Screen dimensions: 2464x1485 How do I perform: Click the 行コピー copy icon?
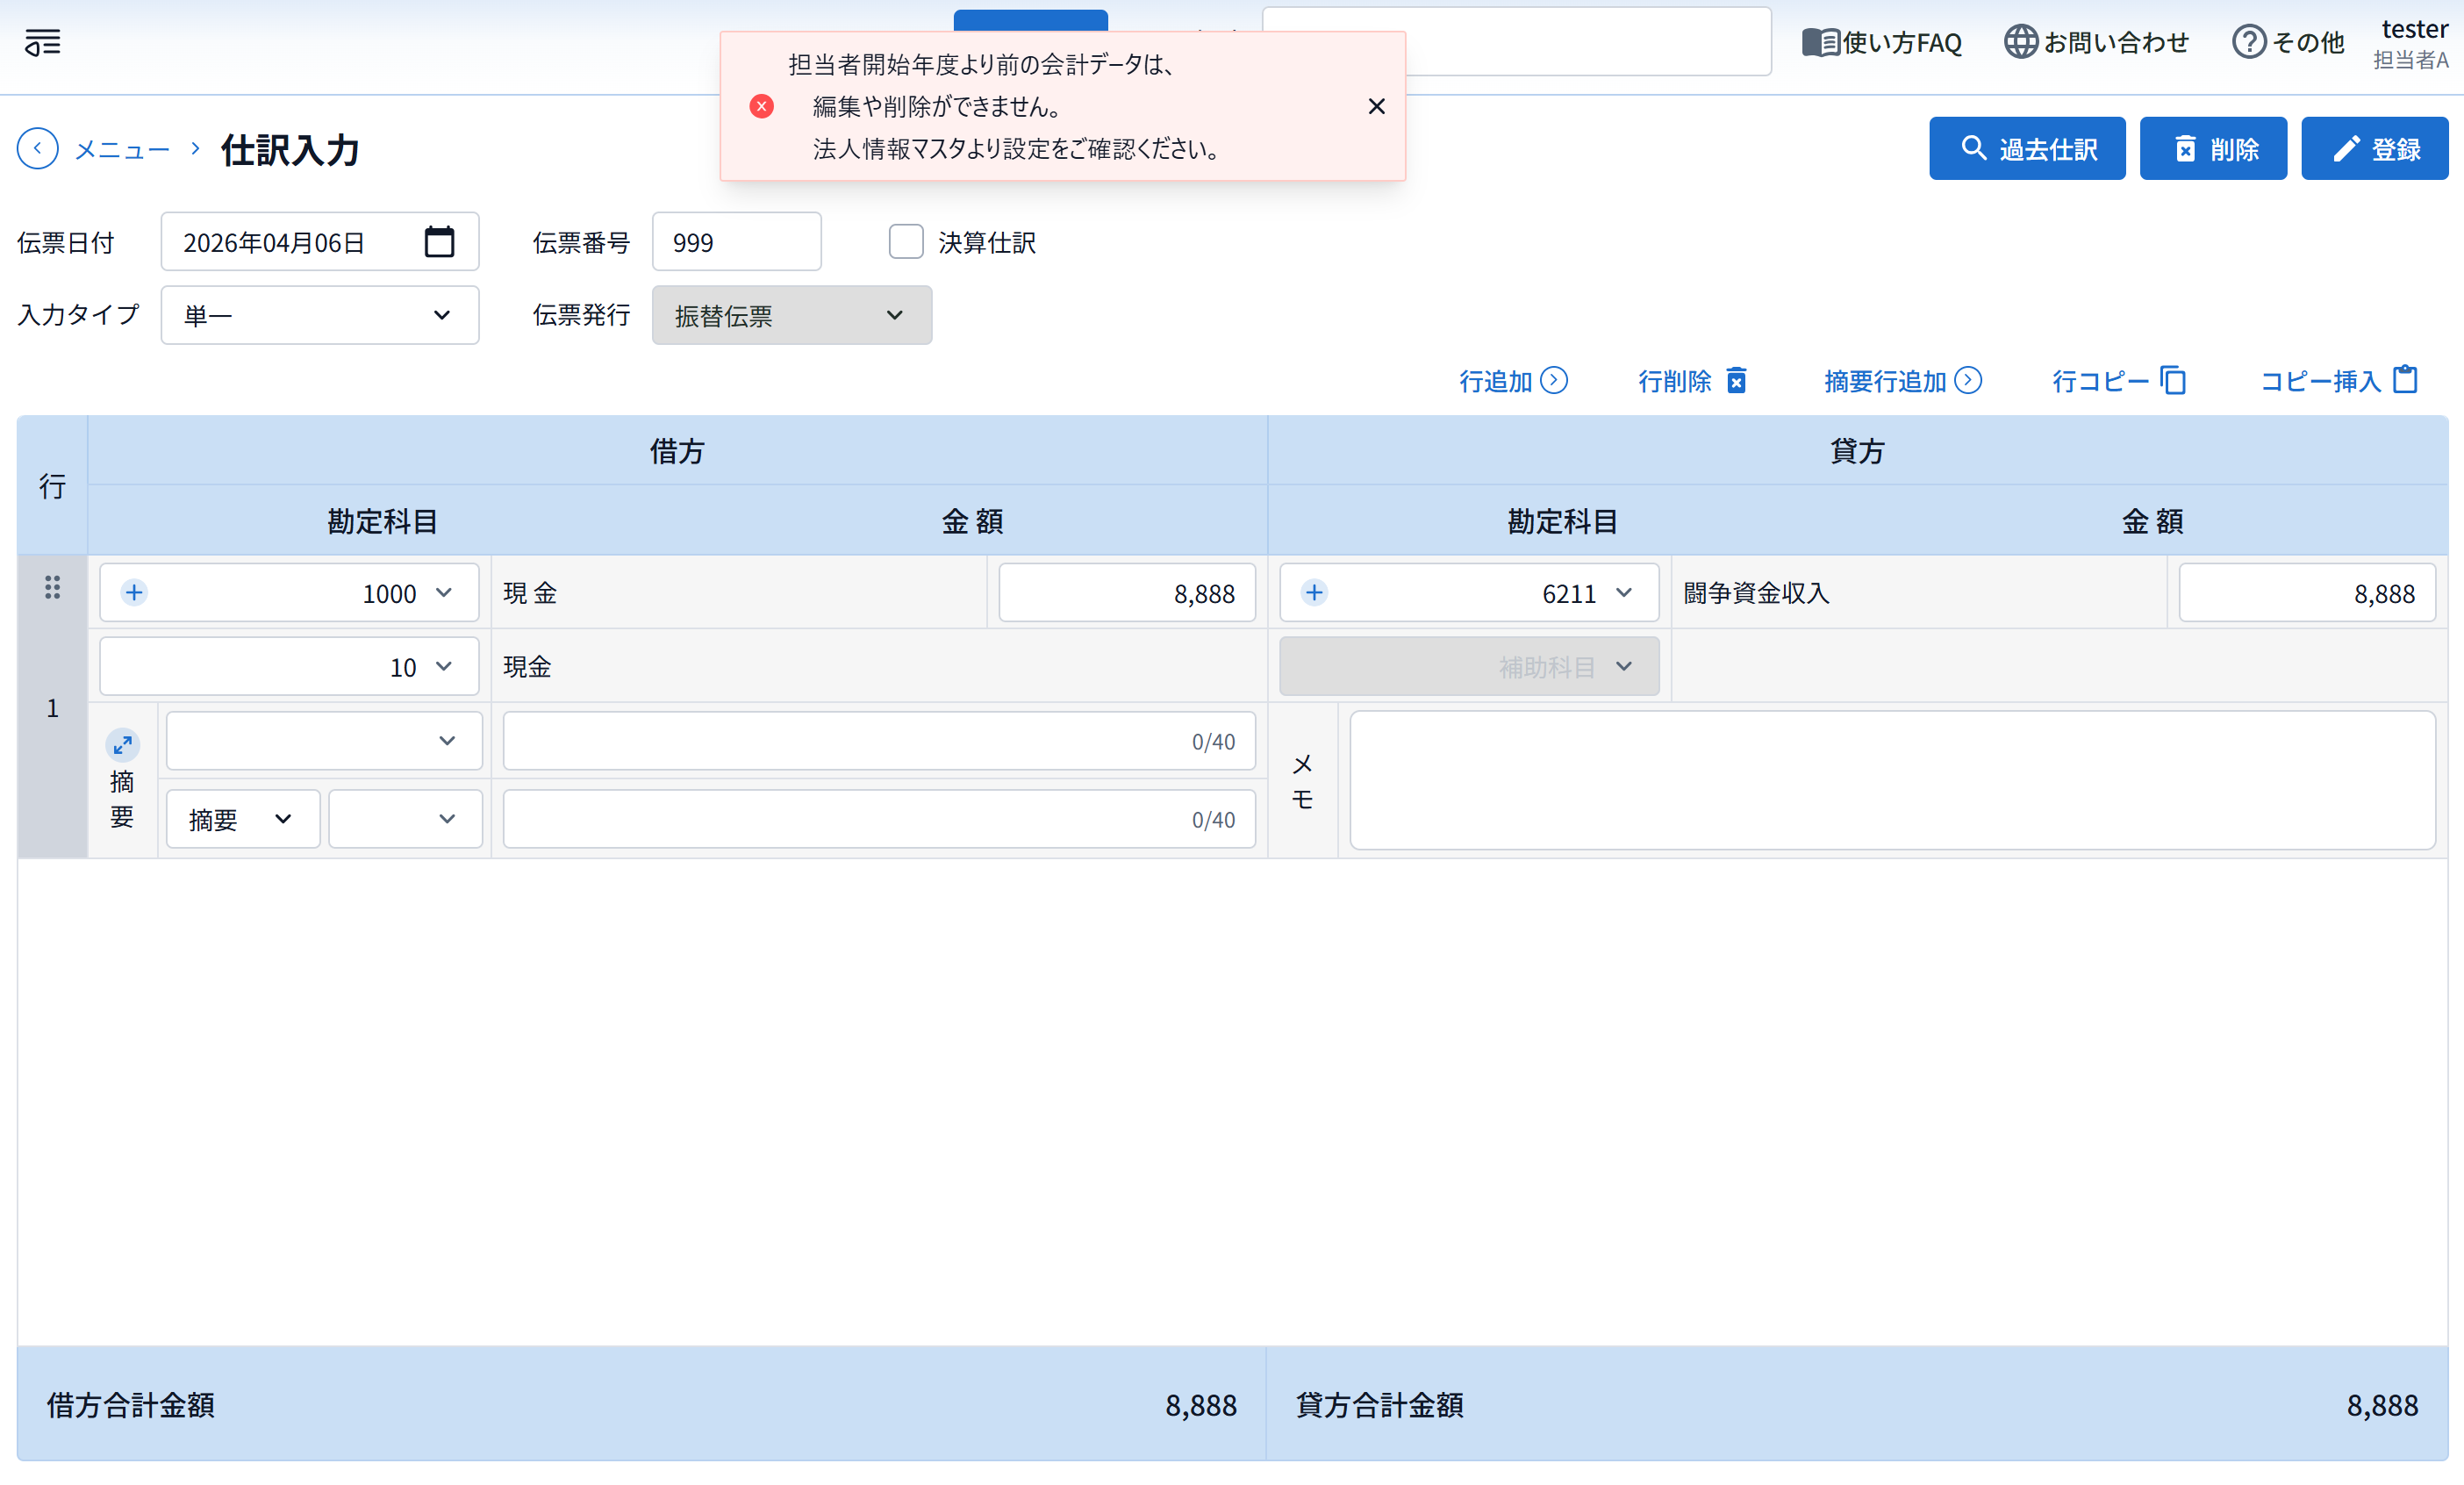click(x=2173, y=380)
